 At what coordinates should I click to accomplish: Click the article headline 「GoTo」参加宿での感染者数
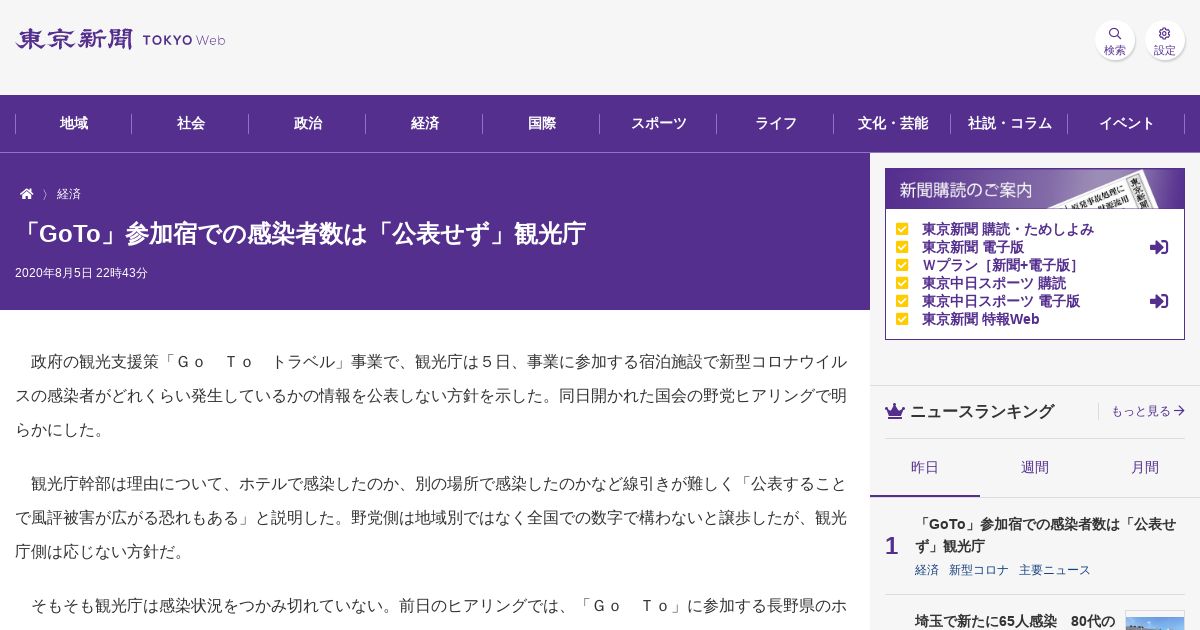click(301, 234)
